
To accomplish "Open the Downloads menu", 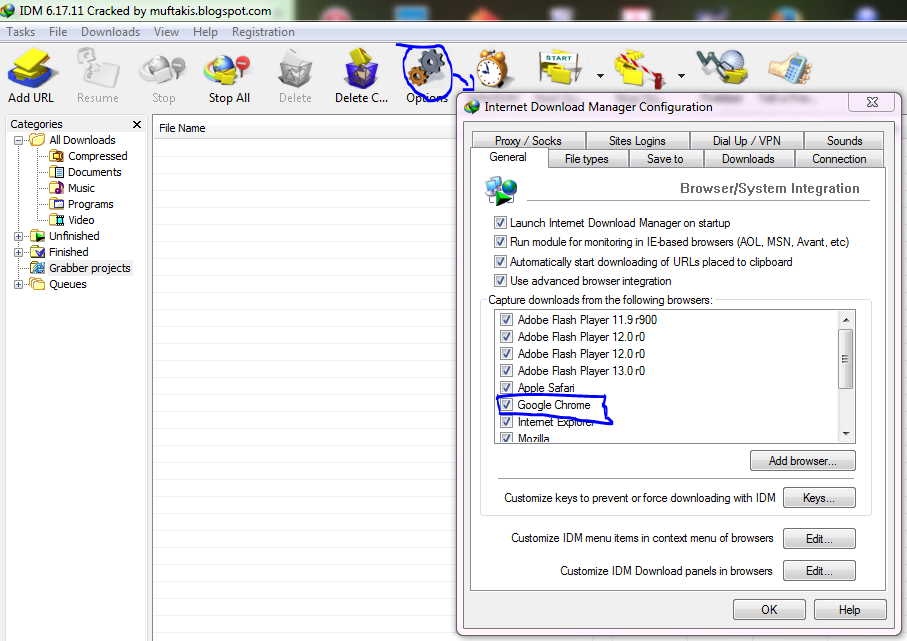I will click(110, 32).
